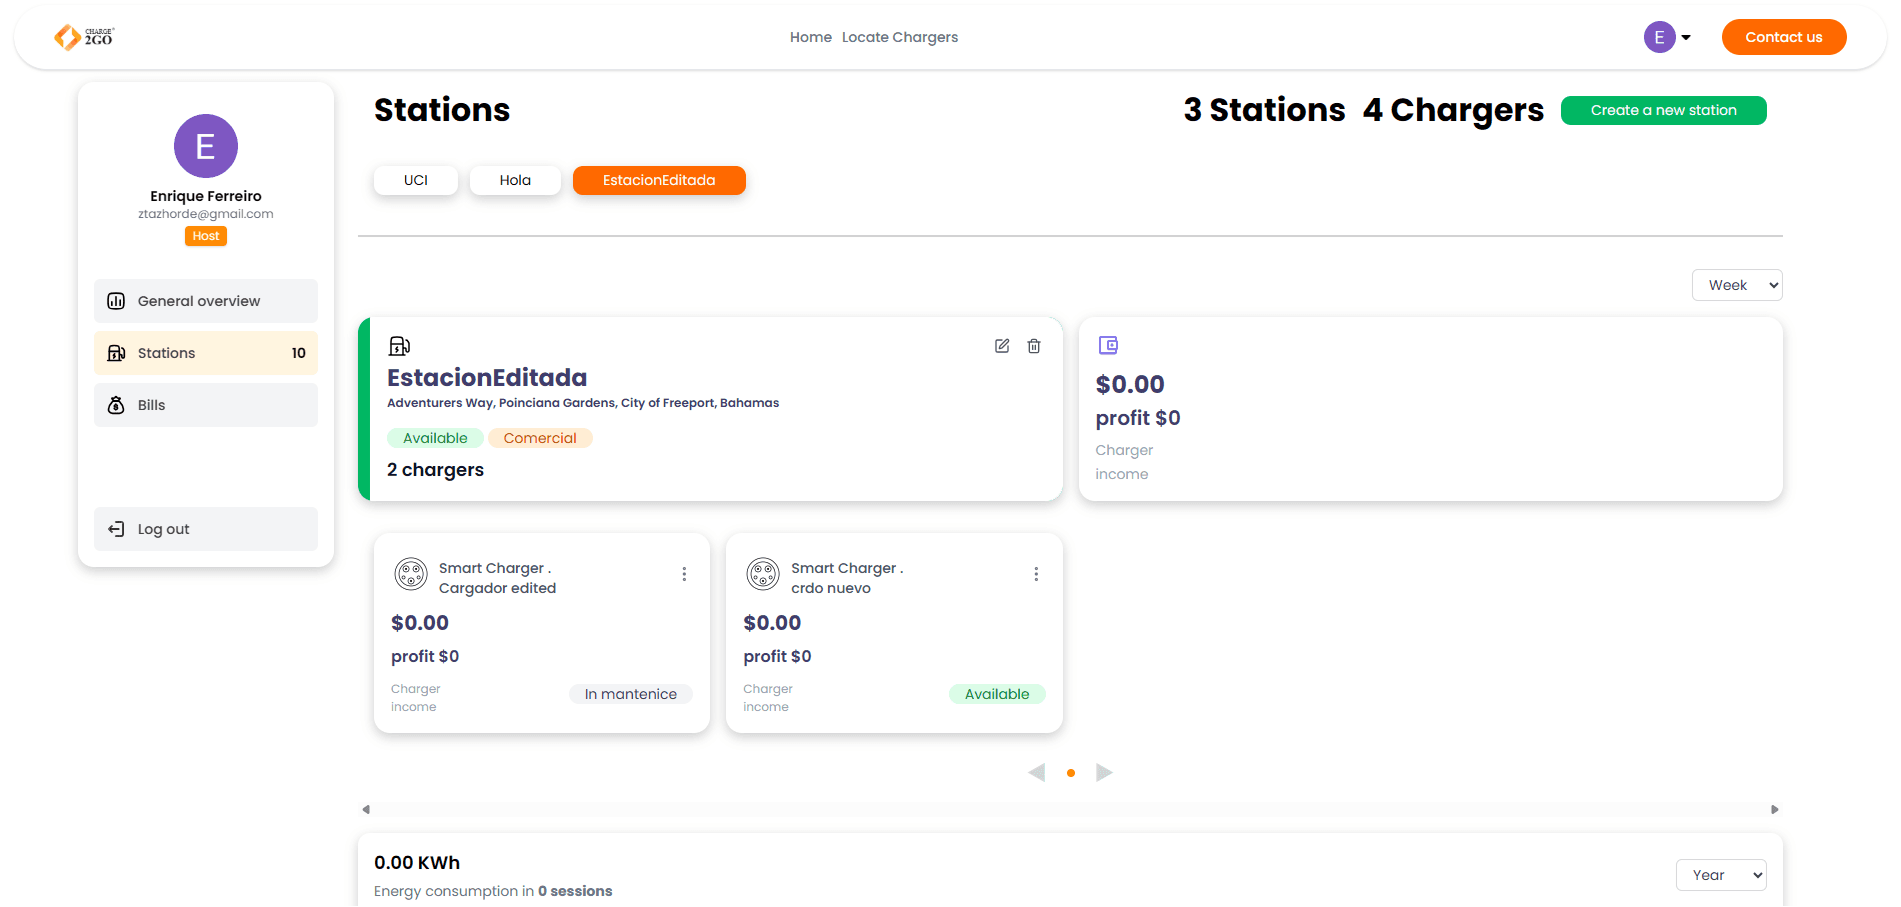This screenshot has width=1901, height=907.
Task: Open options menu for Cargador edited charger
Action: [684, 574]
